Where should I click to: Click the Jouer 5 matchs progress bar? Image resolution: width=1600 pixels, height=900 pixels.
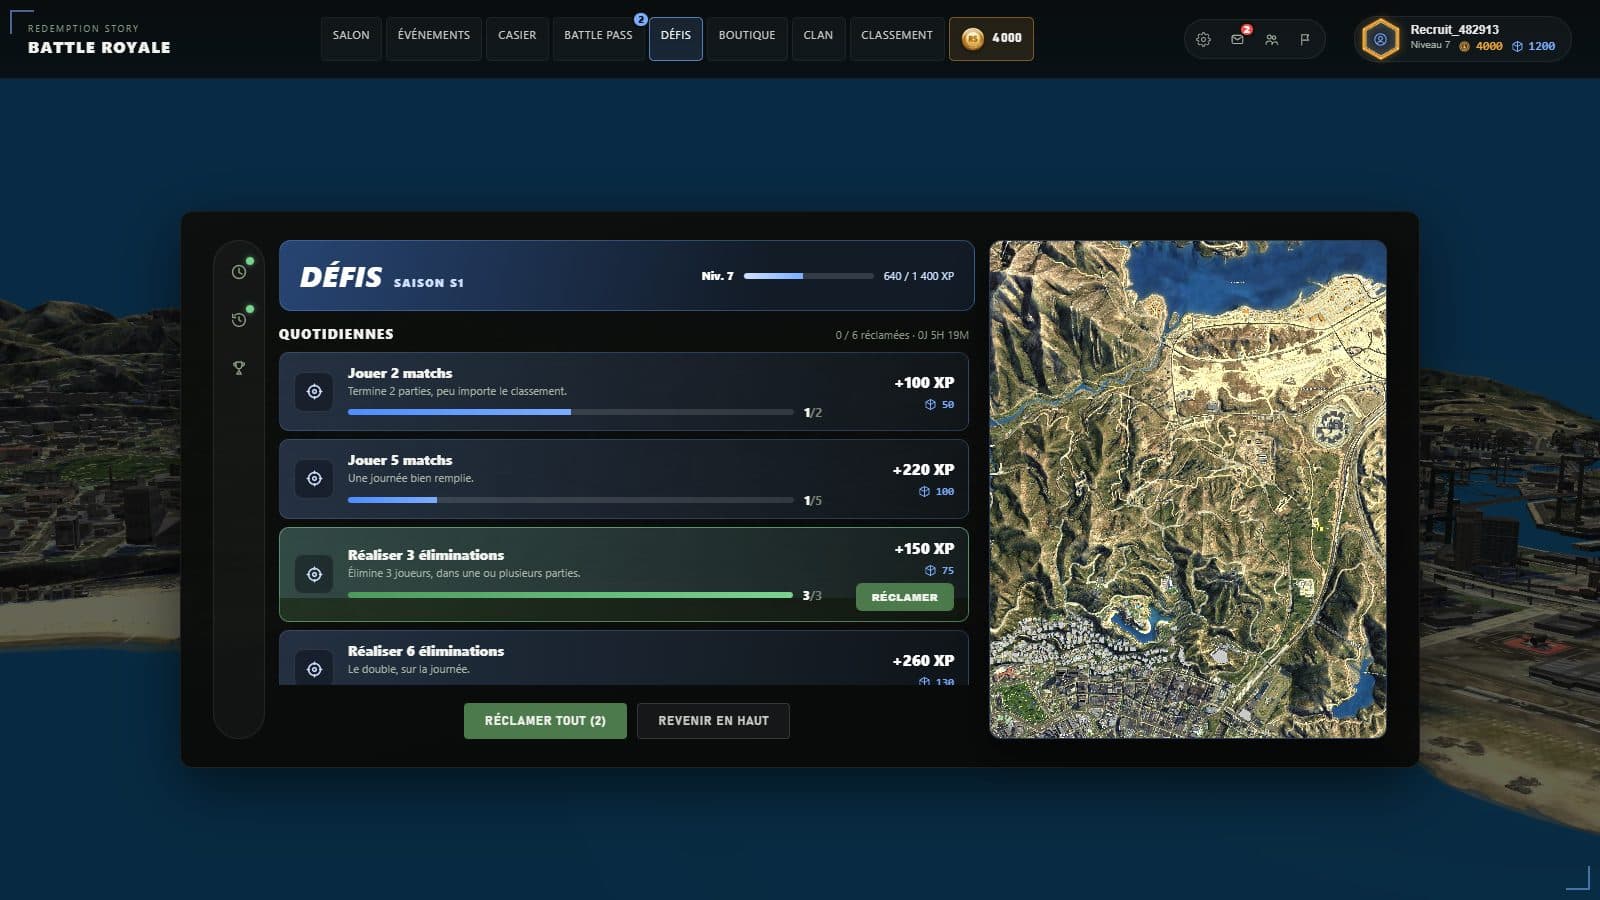tap(570, 500)
